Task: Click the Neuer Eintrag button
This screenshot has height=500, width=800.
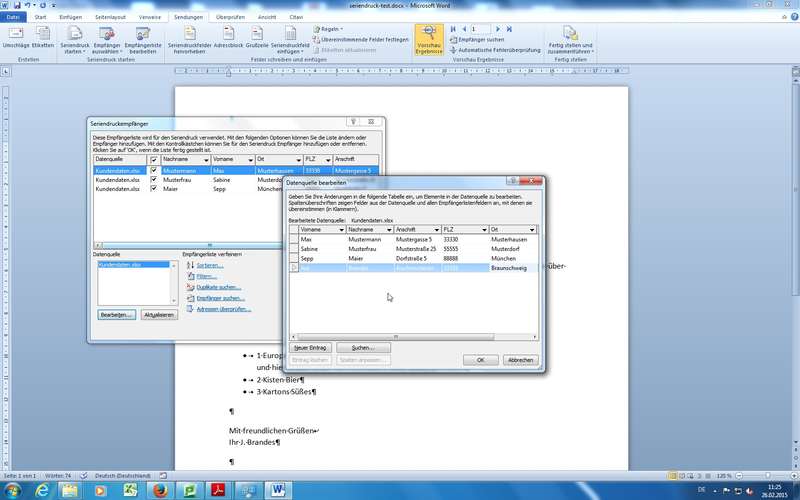Action: [311, 347]
